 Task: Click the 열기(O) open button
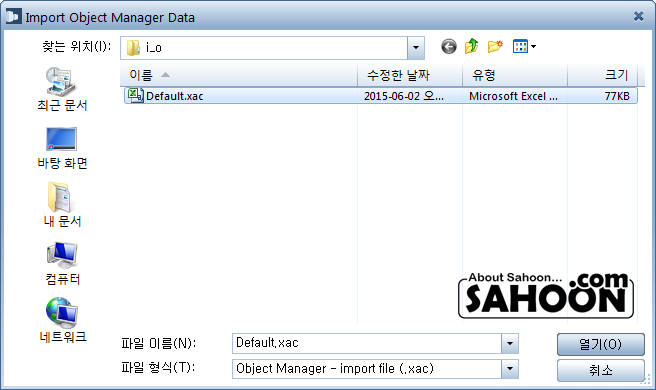[x=600, y=344]
